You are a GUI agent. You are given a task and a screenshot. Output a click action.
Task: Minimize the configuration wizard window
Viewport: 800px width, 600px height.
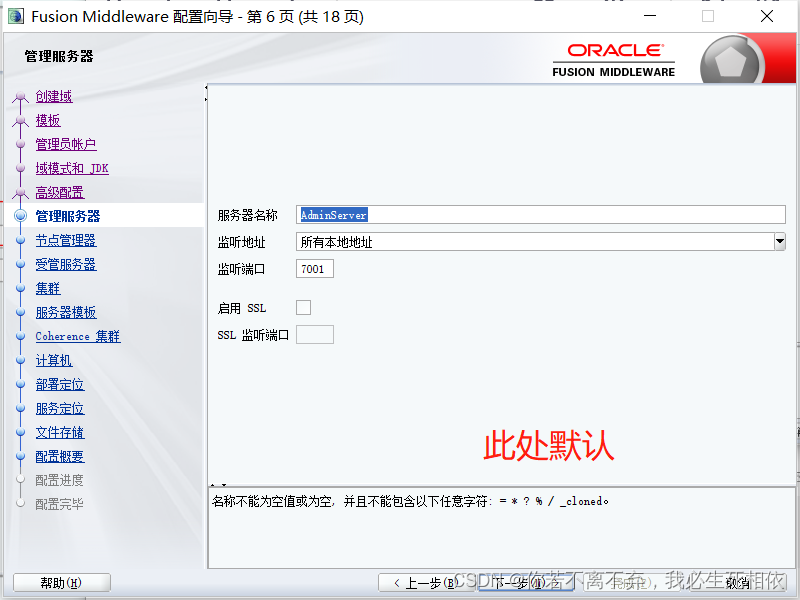point(650,16)
